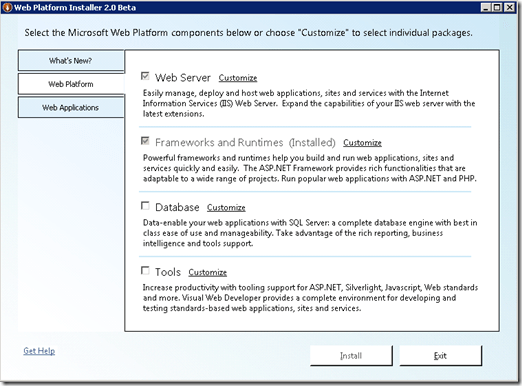The width and height of the screenshot is (522, 386).
Task: Click the 'Web Platform Installer 2.0 Beta' title text
Action: pos(75,7)
